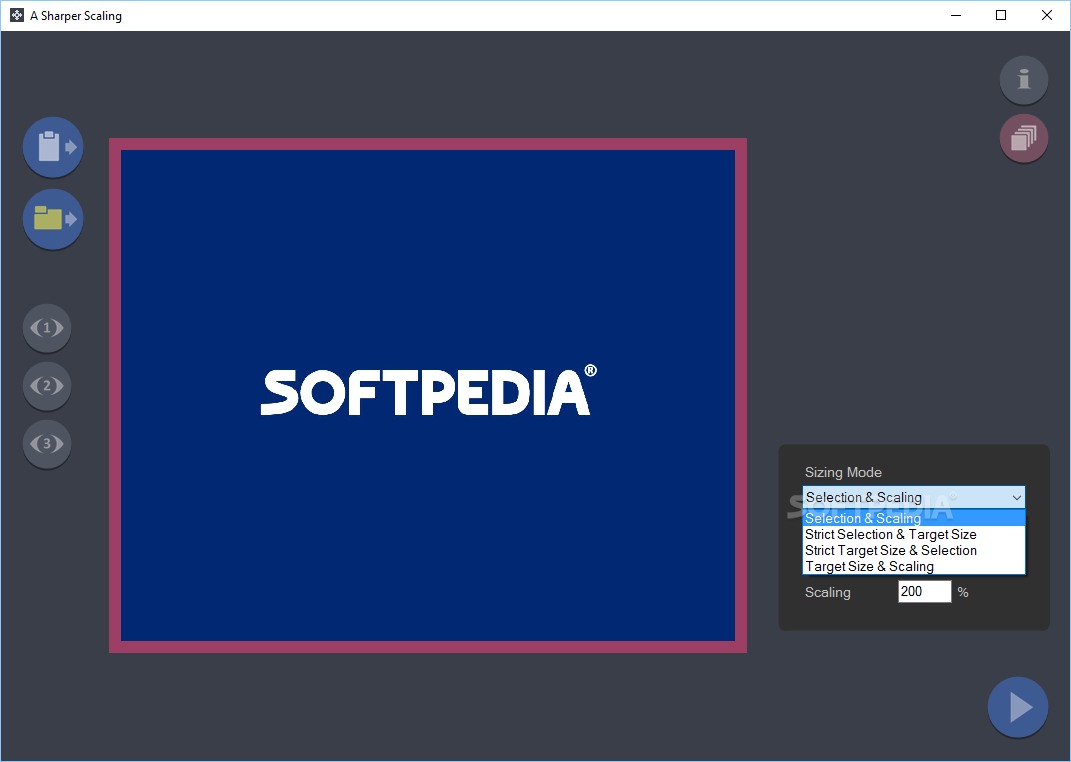Click the A Sharper Scaling title bar icon
The image size is (1071, 762).
[x=17, y=15]
